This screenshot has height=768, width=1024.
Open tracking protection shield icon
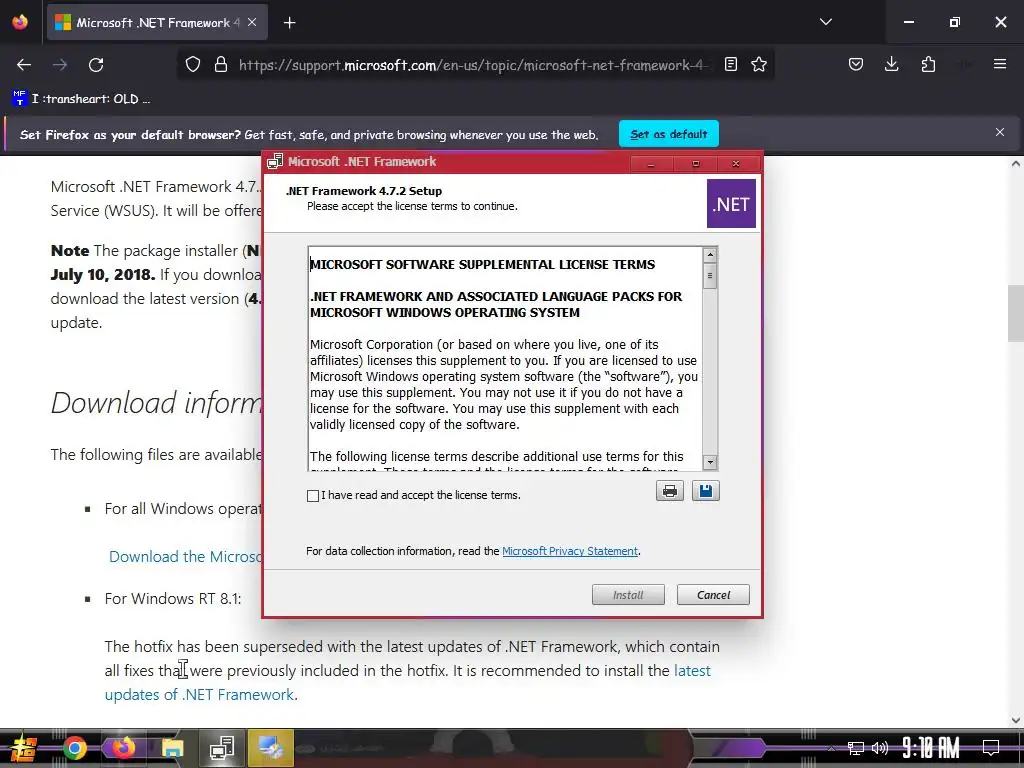pos(193,64)
